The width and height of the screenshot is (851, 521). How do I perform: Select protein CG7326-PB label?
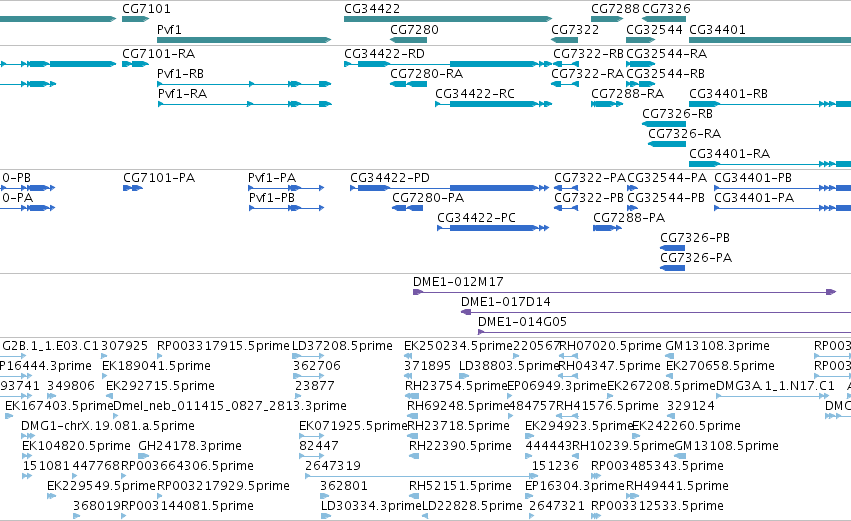point(695,238)
